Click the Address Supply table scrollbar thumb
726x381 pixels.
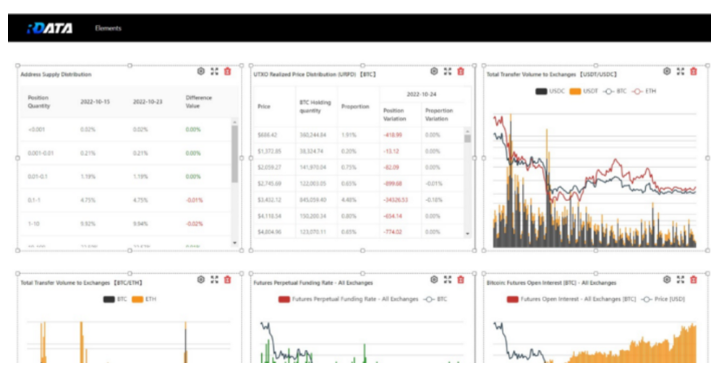(x=235, y=154)
